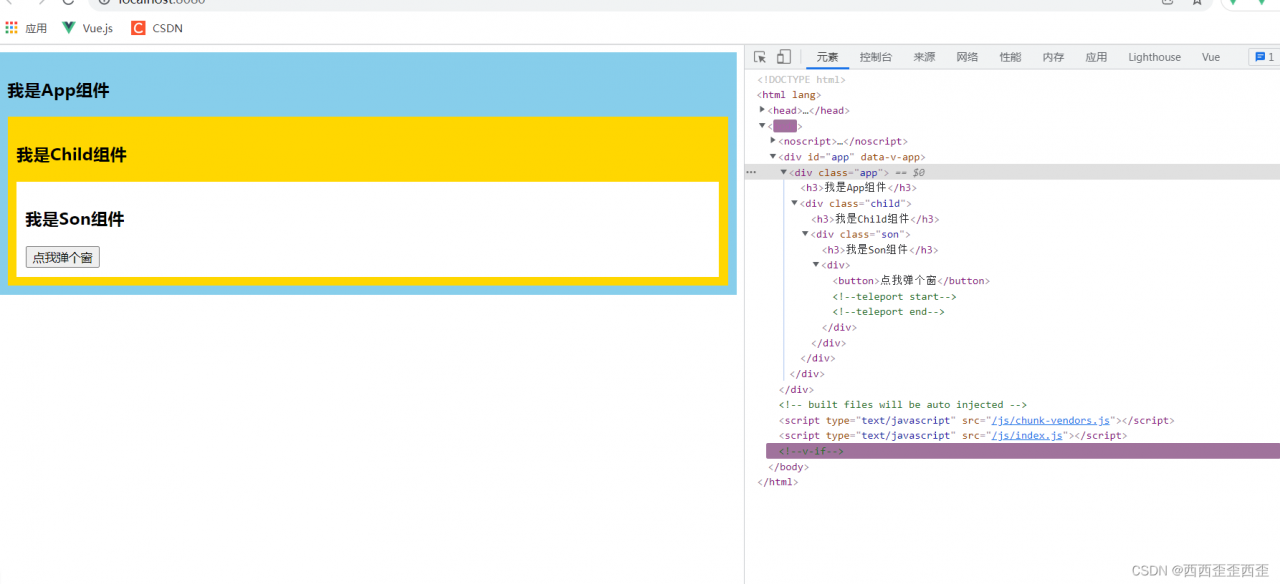
Task: Collapse the div containing the button node
Action: coord(816,265)
